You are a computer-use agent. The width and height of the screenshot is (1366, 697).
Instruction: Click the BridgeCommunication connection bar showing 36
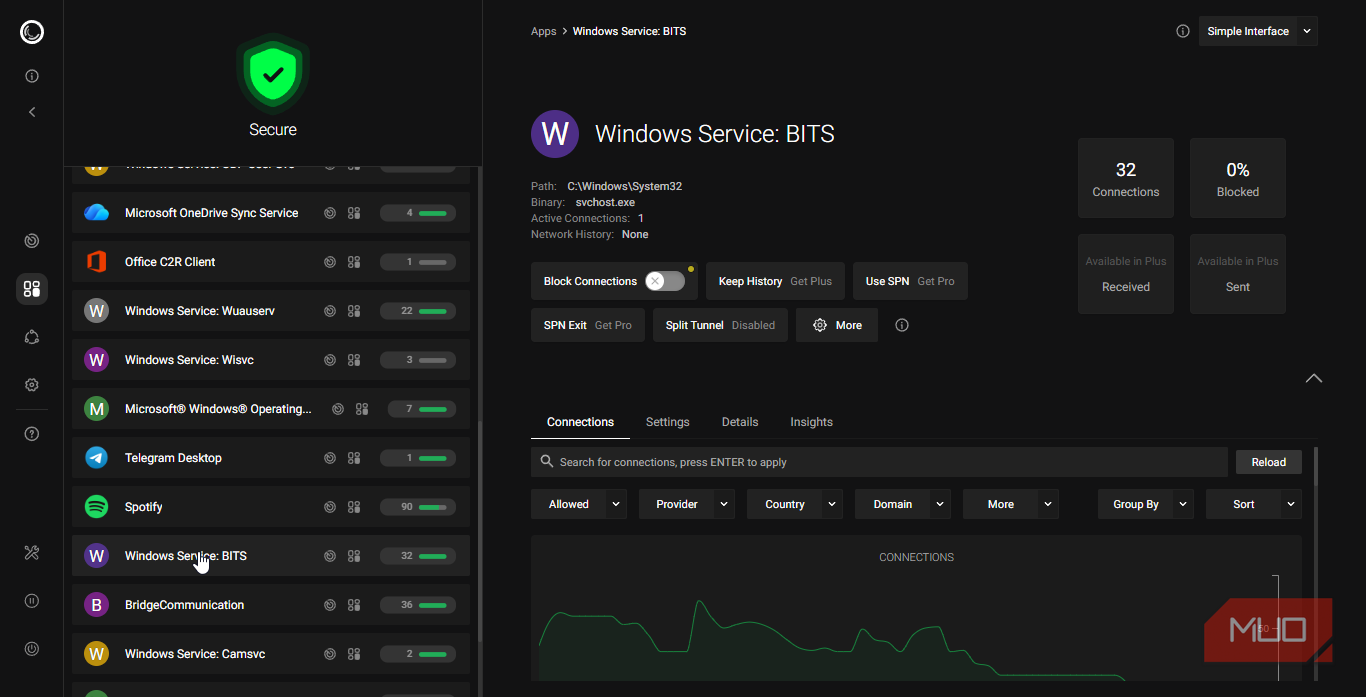click(x=418, y=605)
